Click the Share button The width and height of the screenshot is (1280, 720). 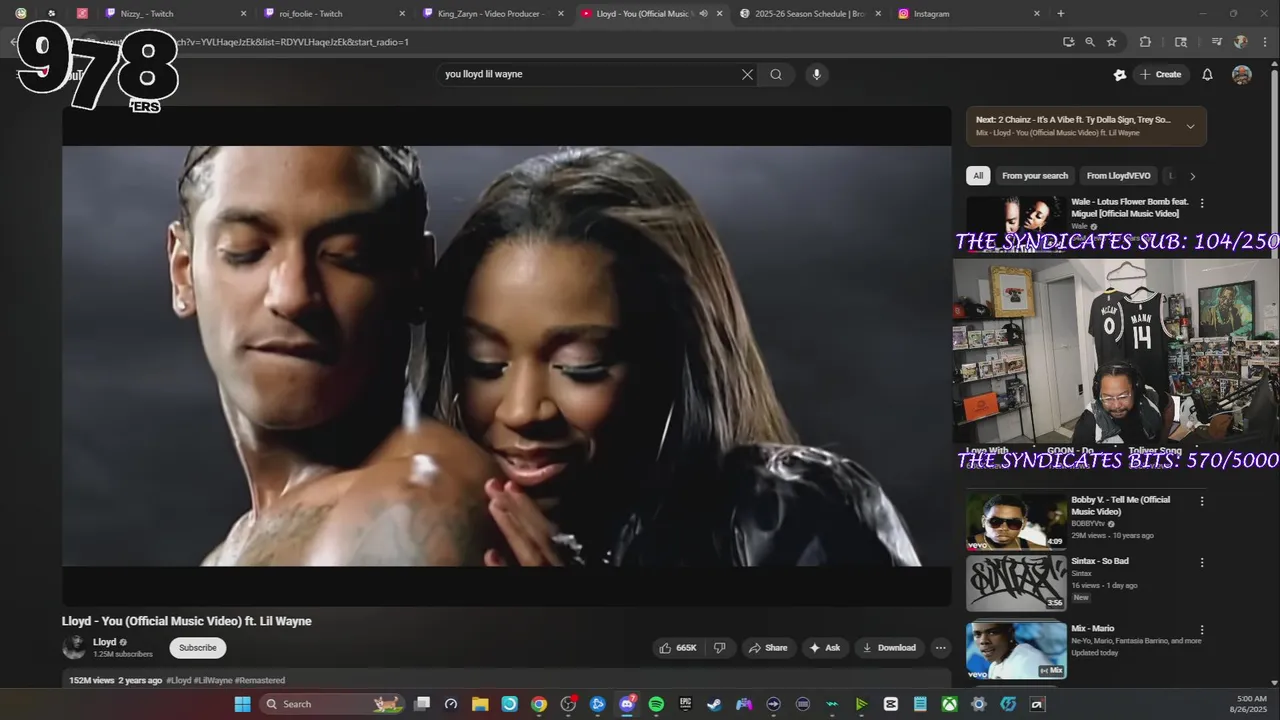tap(768, 648)
